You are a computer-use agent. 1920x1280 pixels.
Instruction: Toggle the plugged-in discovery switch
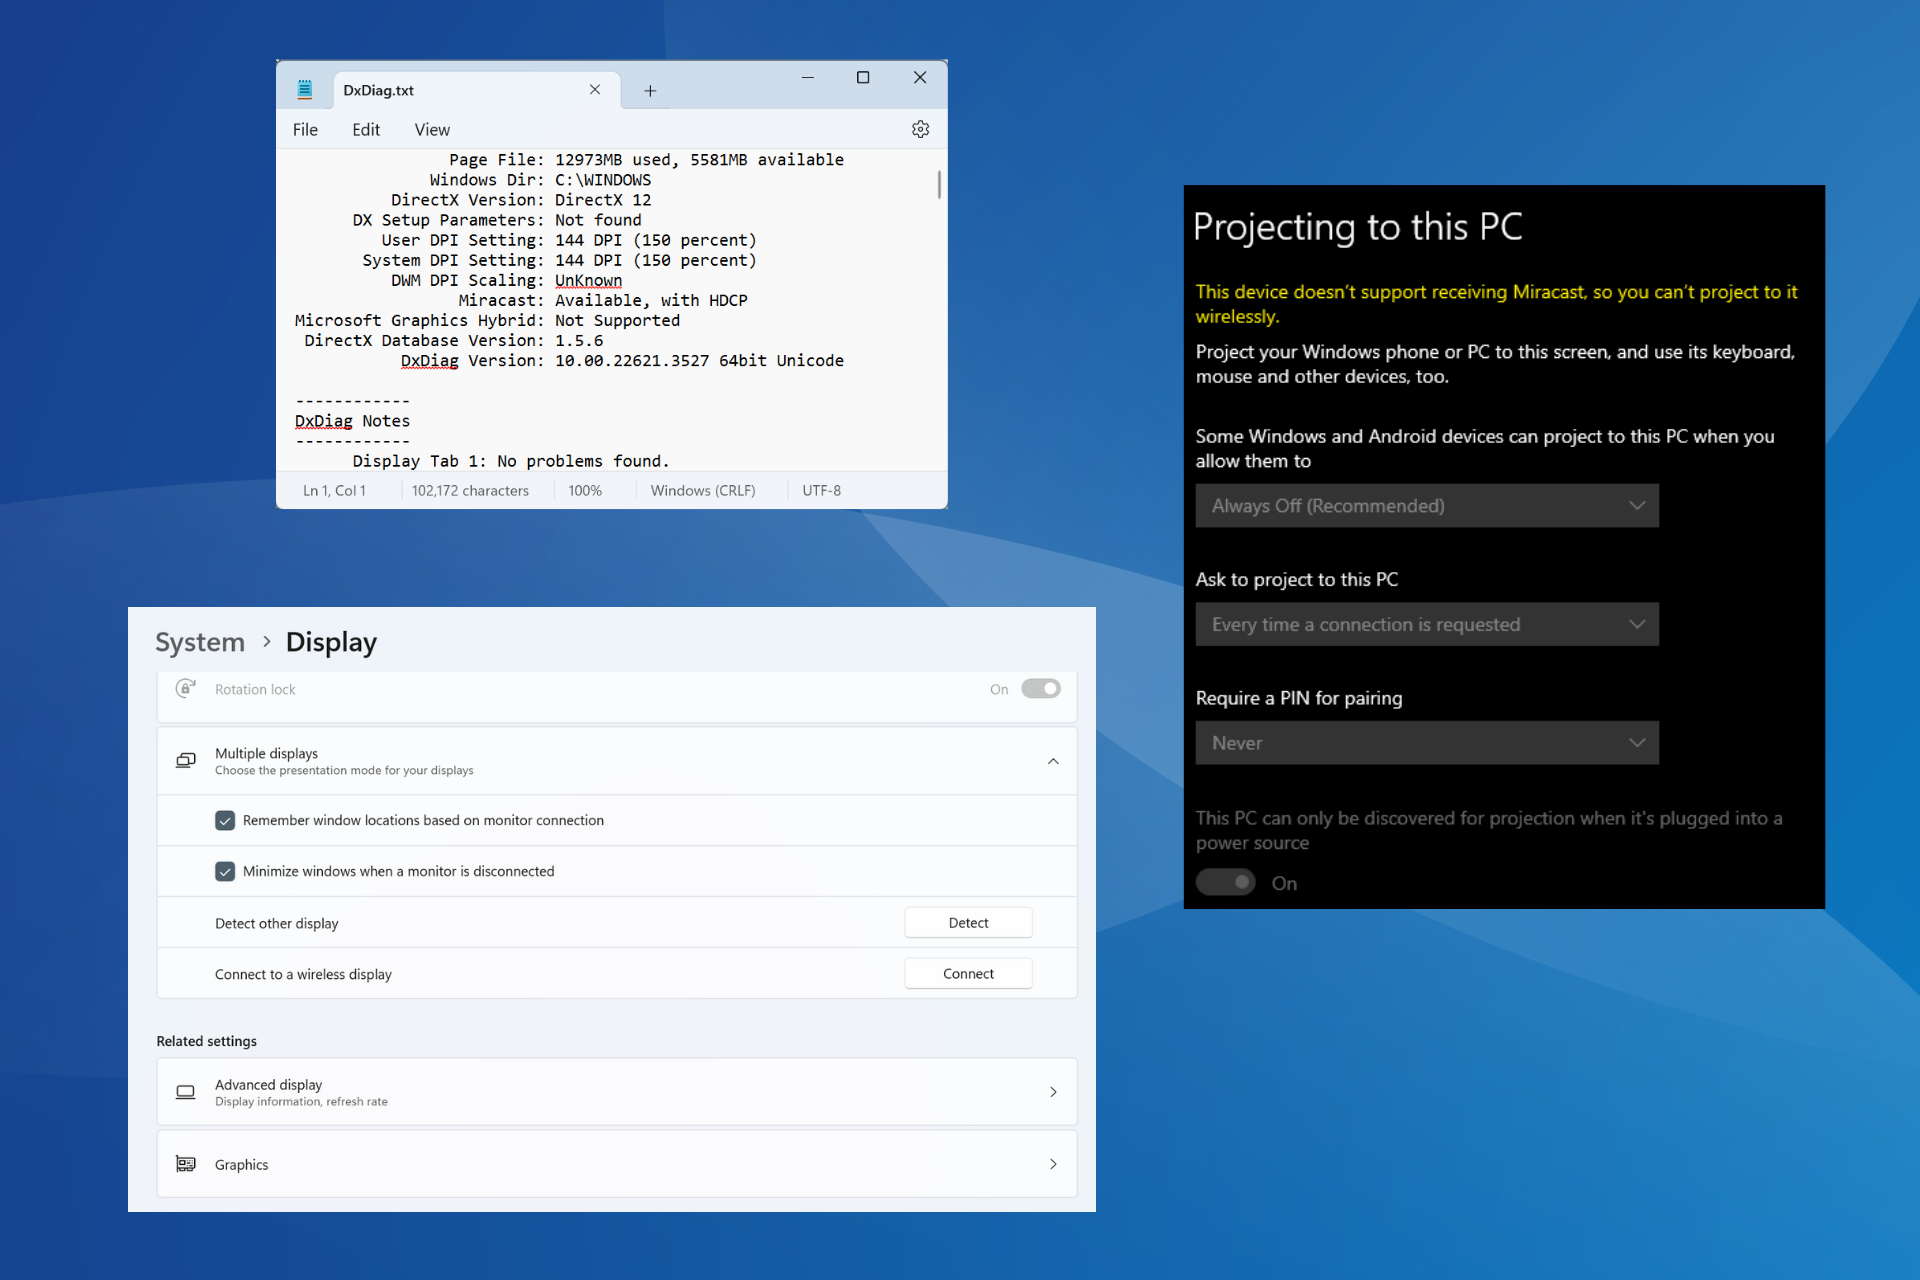1226,882
